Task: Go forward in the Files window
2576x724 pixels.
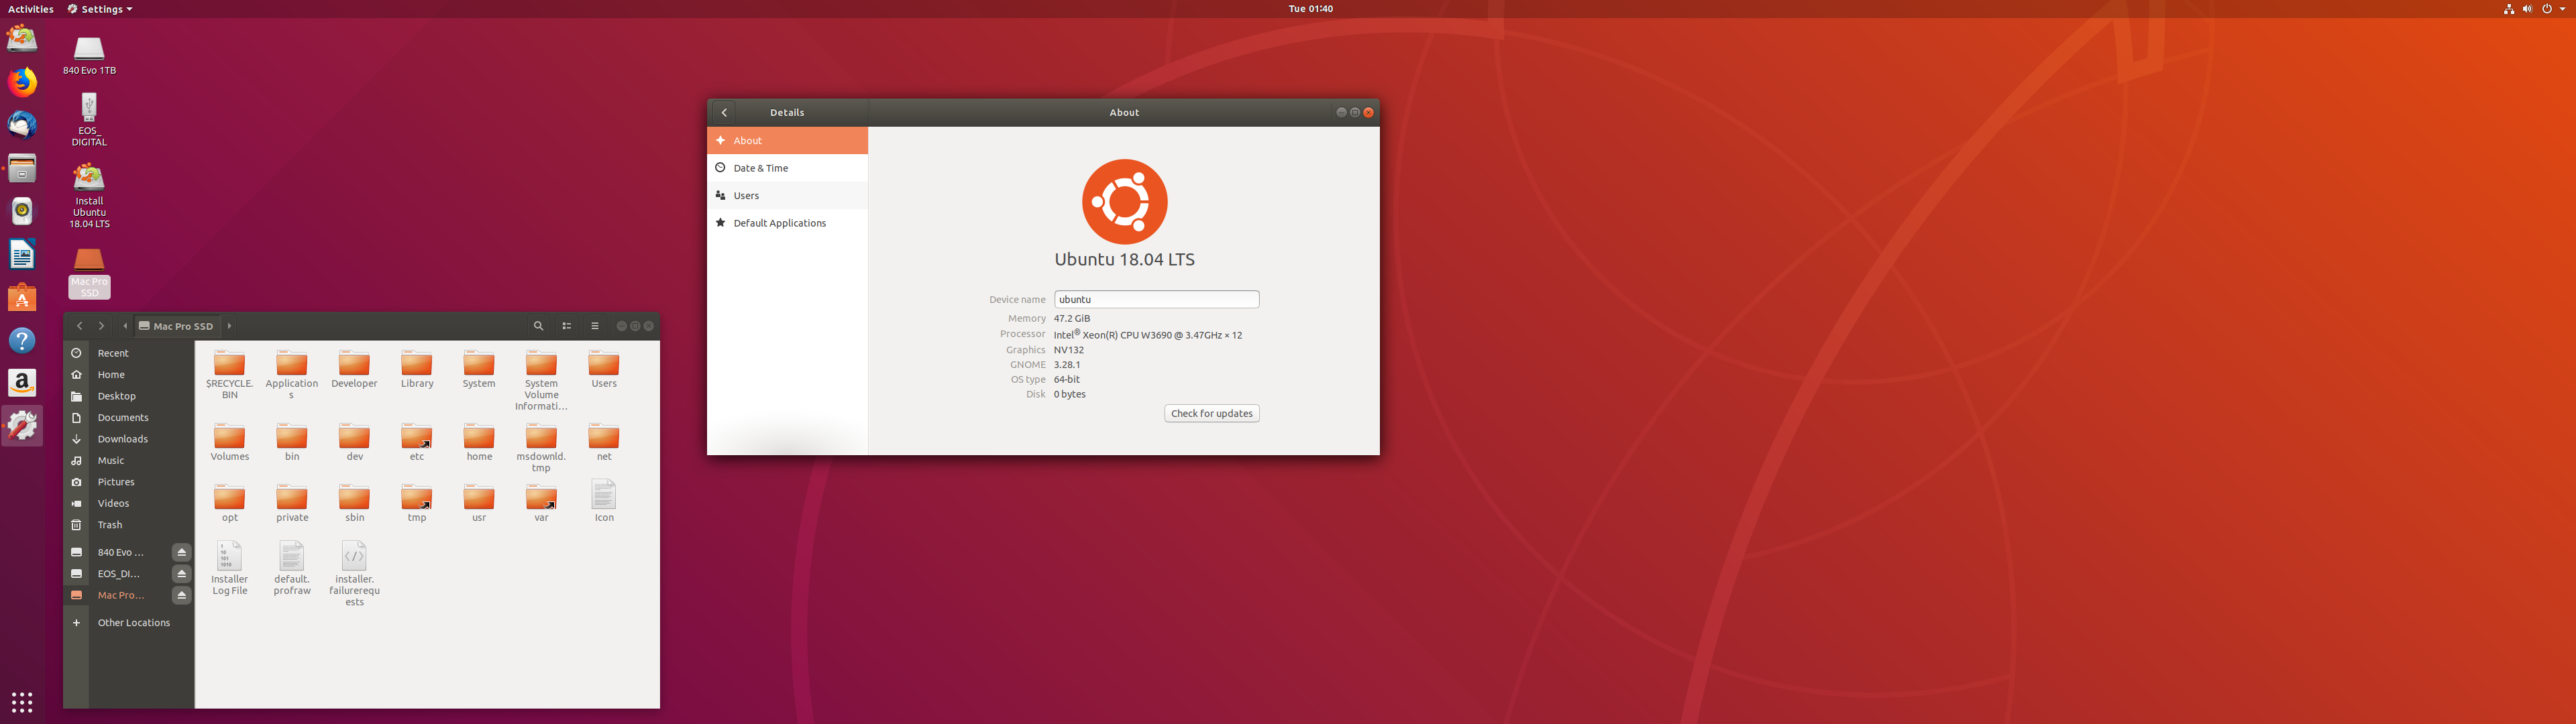Action: pyautogui.click(x=101, y=326)
